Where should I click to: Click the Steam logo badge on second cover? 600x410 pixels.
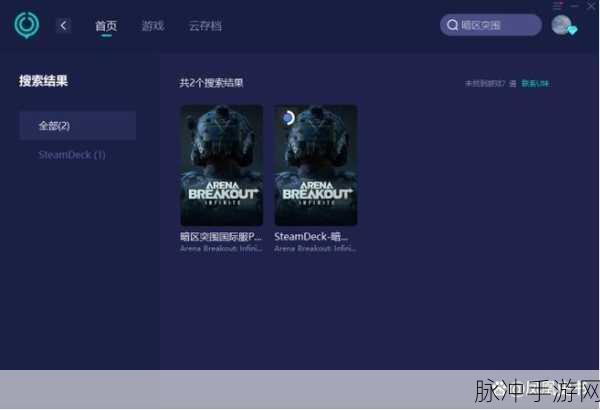(x=288, y=118)
